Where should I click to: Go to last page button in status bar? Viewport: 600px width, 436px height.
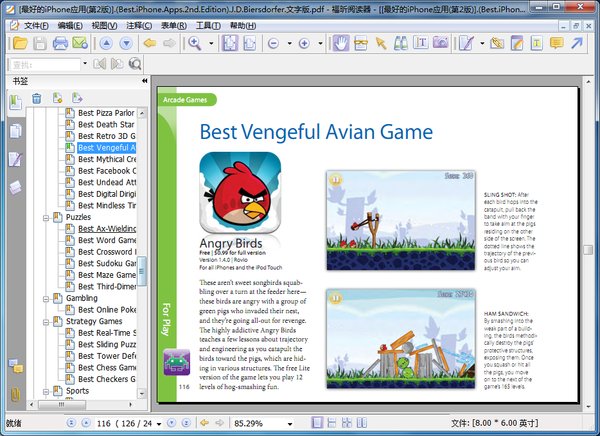click(186, 423)
